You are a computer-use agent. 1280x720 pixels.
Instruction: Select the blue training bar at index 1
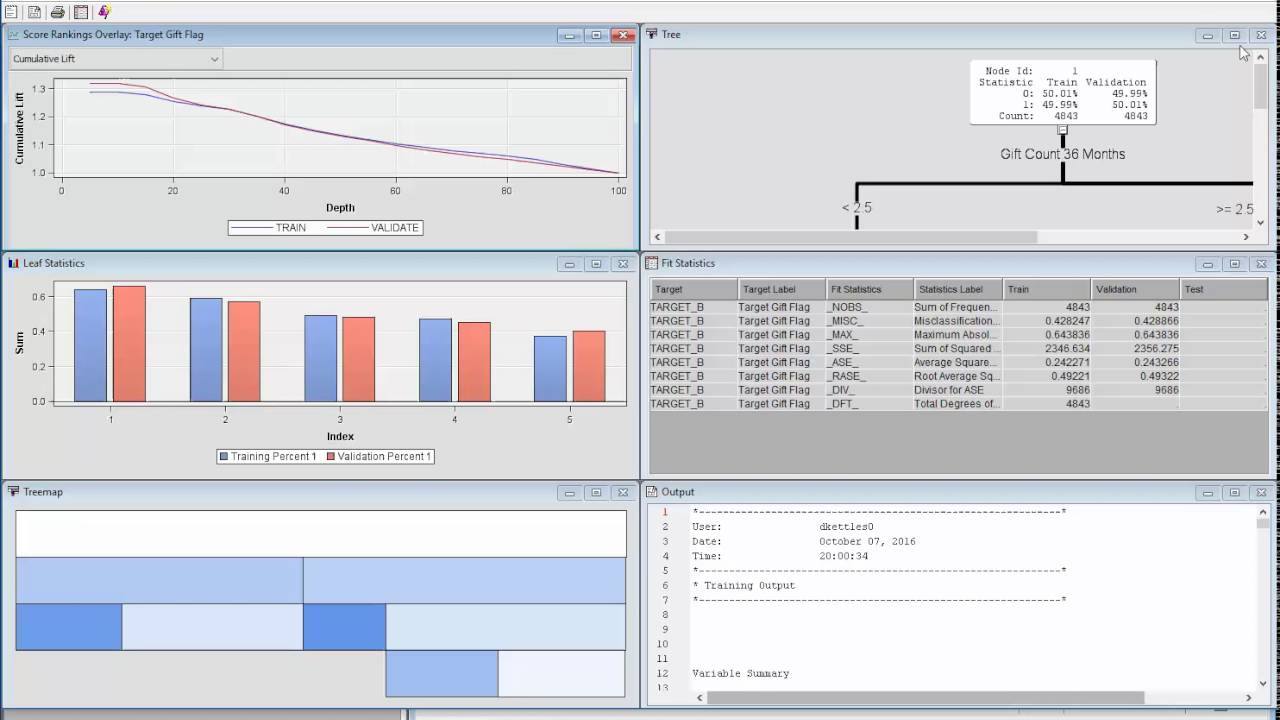pyautogui.click(x=90, y=345)
